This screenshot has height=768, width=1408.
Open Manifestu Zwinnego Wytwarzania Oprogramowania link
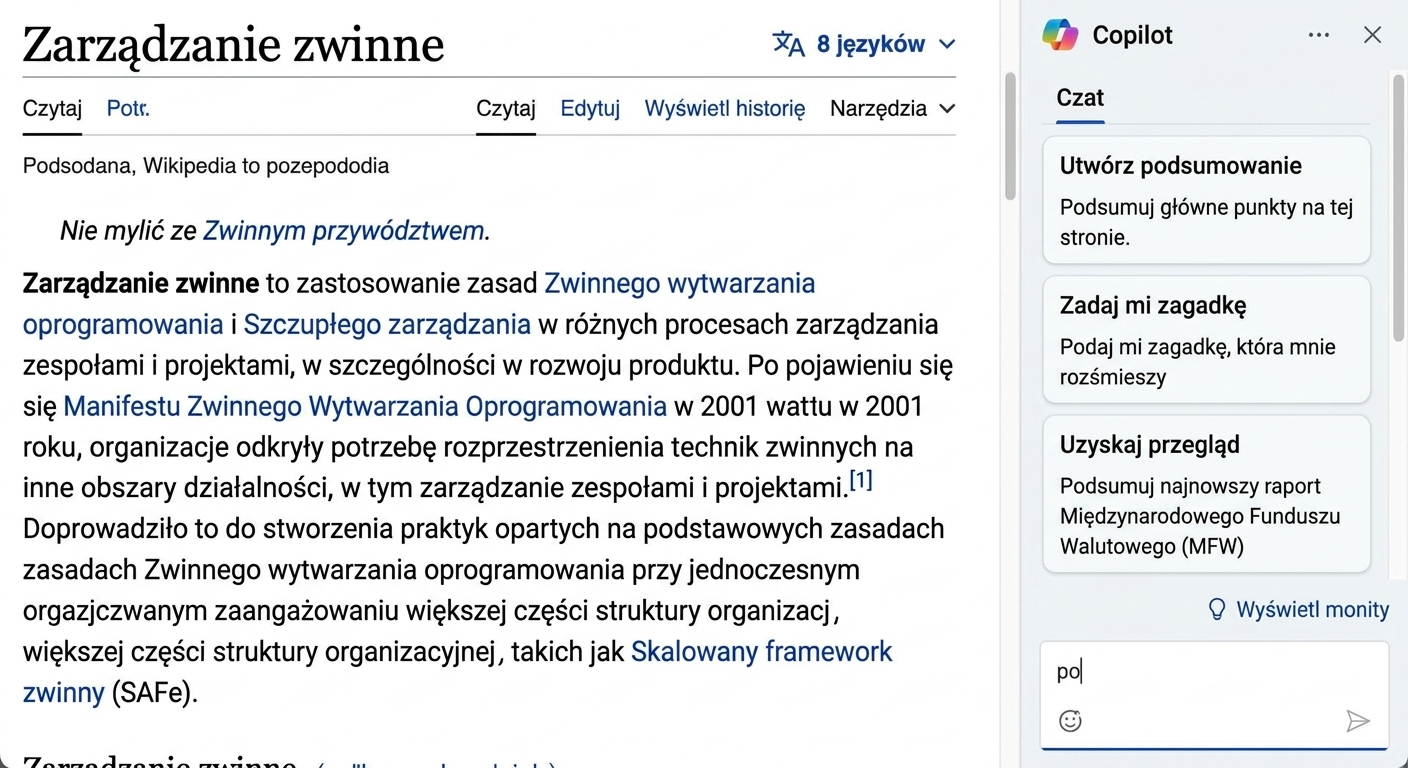click(x=365, y=407)
